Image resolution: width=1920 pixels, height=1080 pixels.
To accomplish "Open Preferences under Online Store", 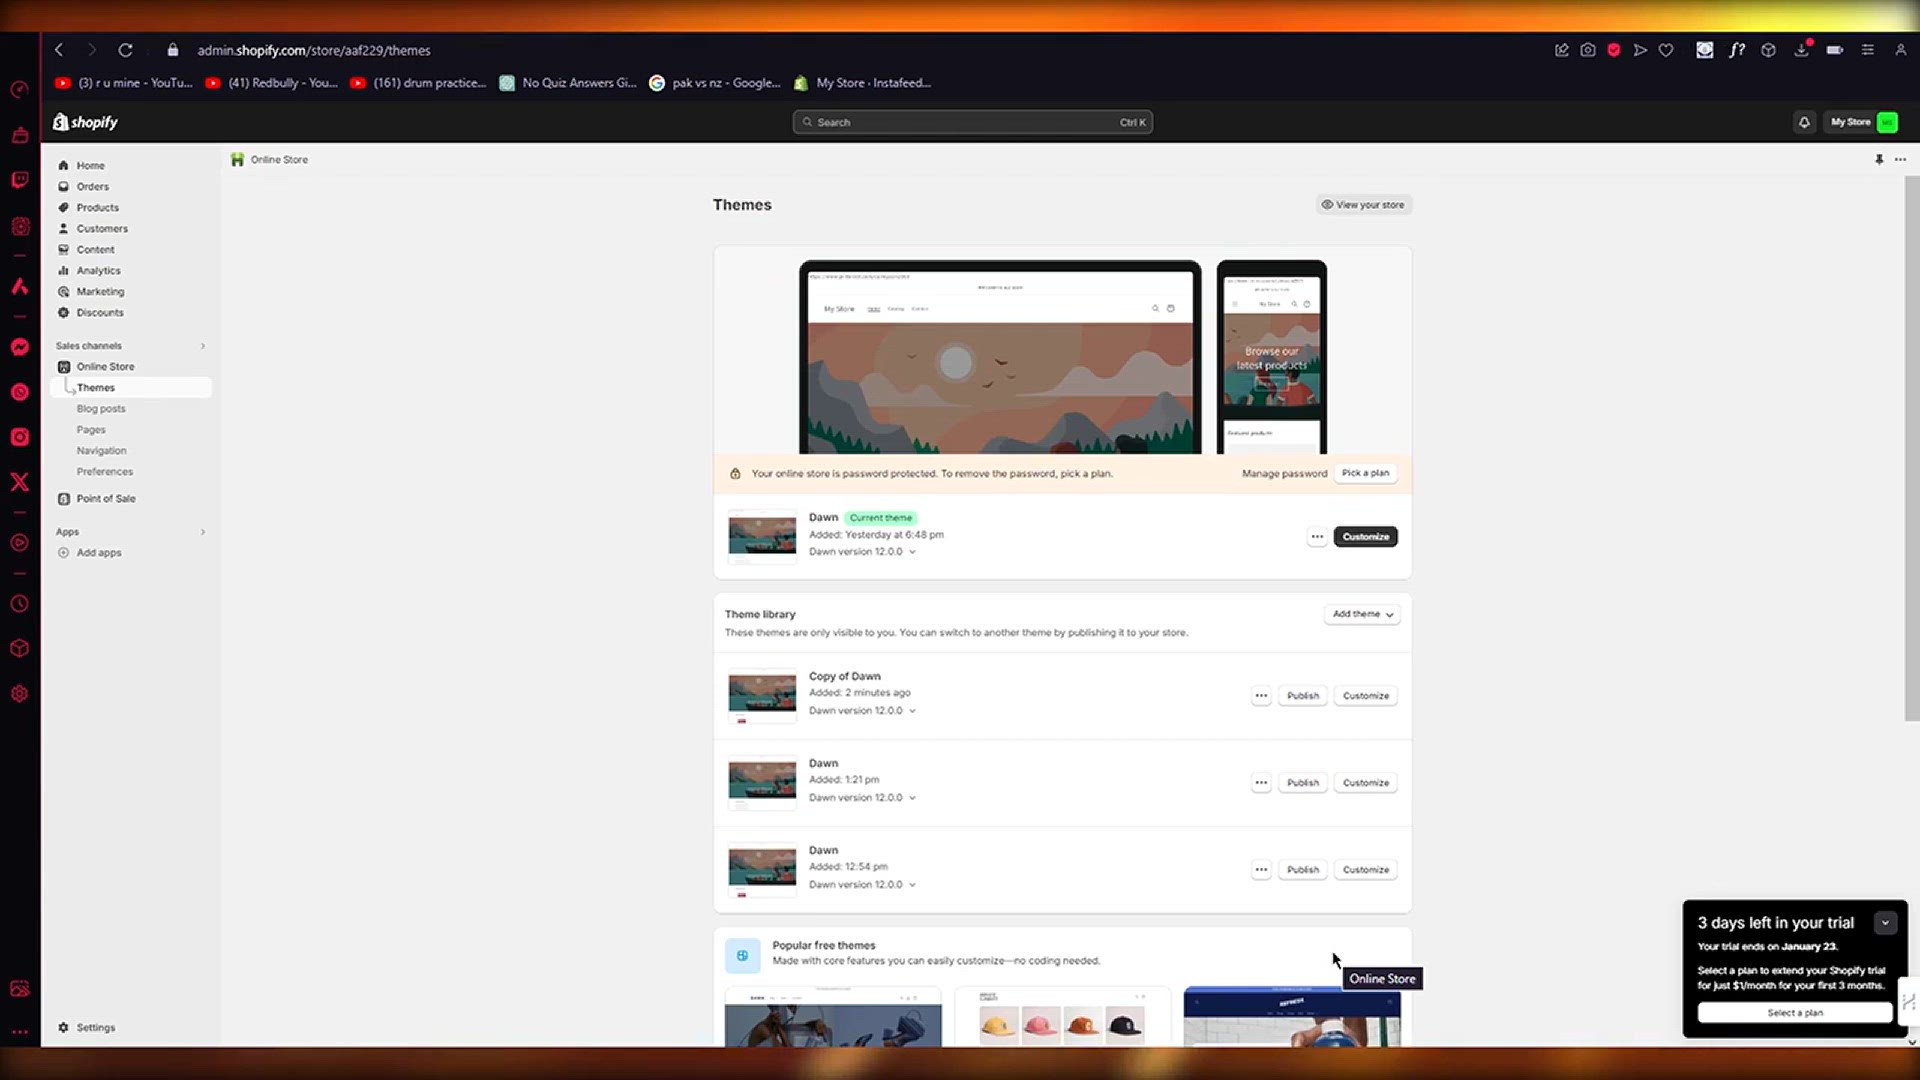I will coord(104,472).
